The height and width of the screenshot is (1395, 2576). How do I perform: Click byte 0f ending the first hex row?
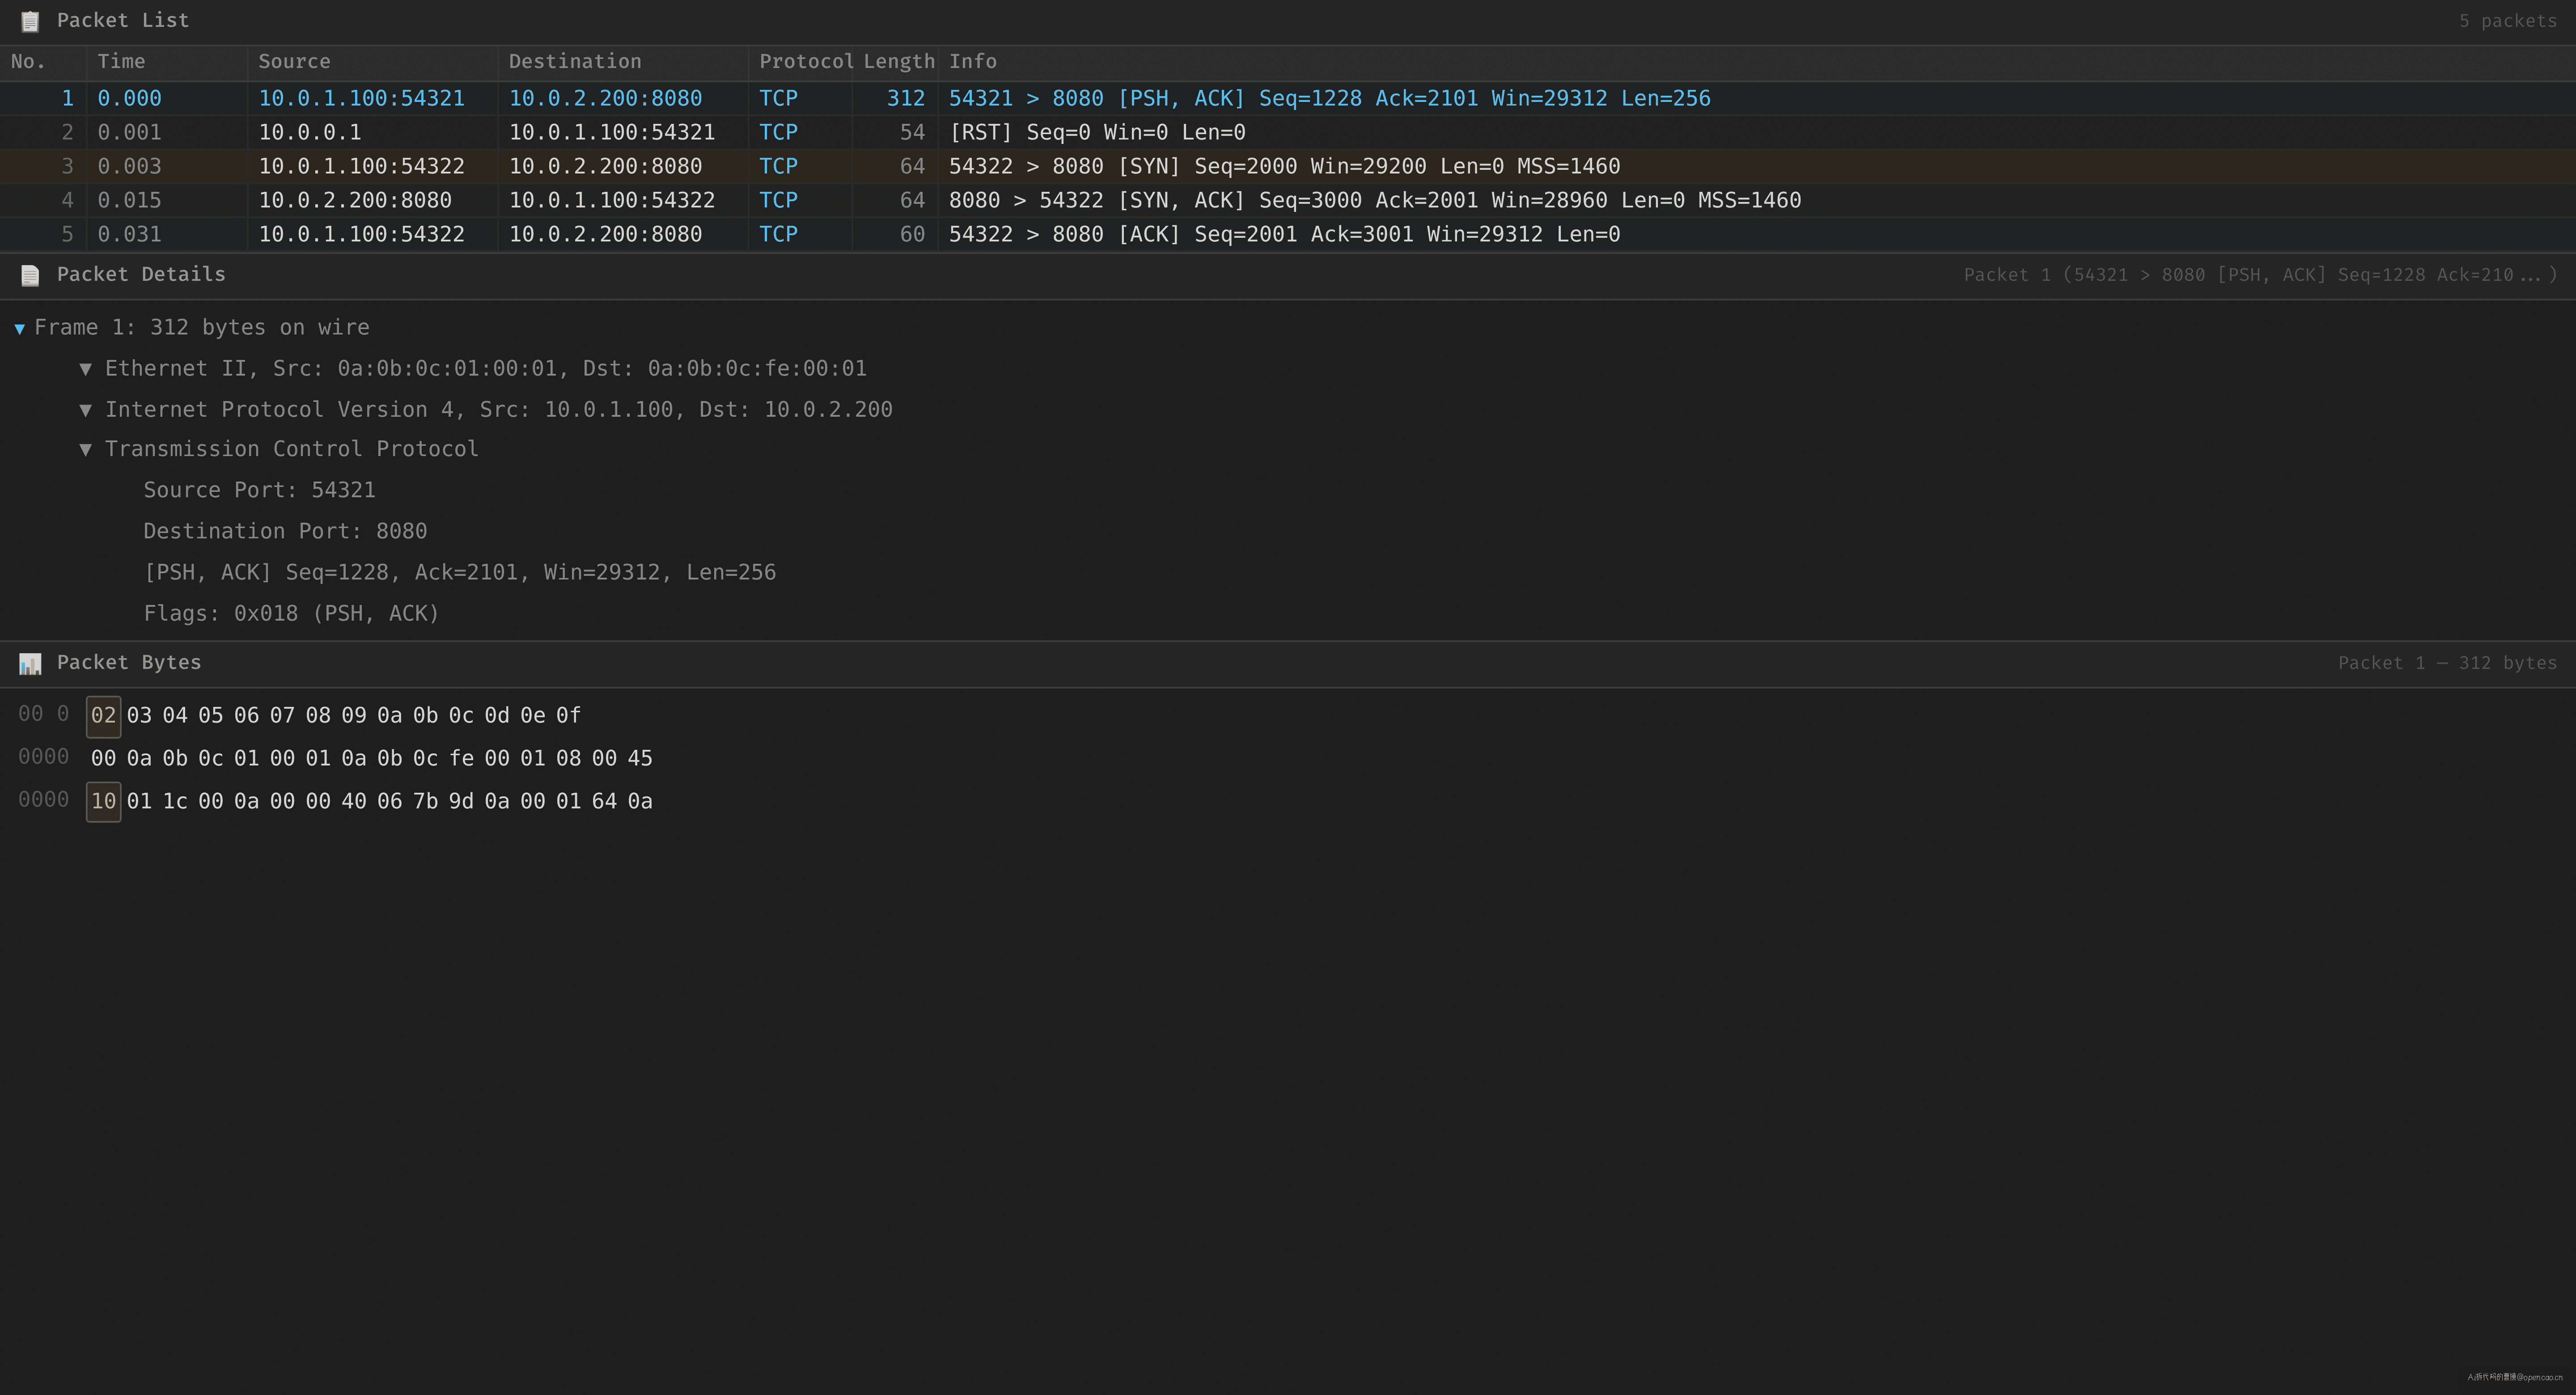click(568, 716)
